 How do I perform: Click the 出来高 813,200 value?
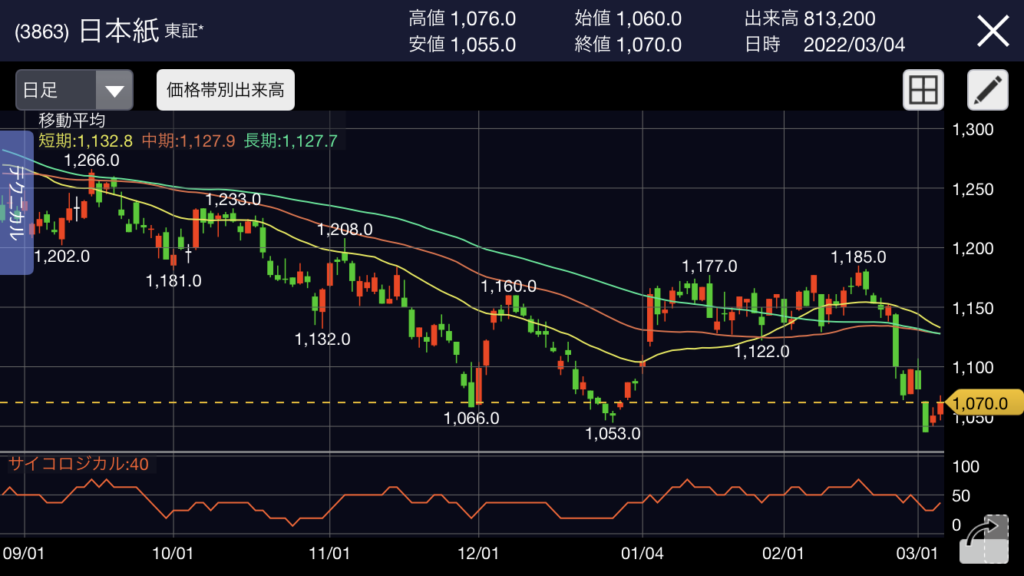tap(810, 18)
